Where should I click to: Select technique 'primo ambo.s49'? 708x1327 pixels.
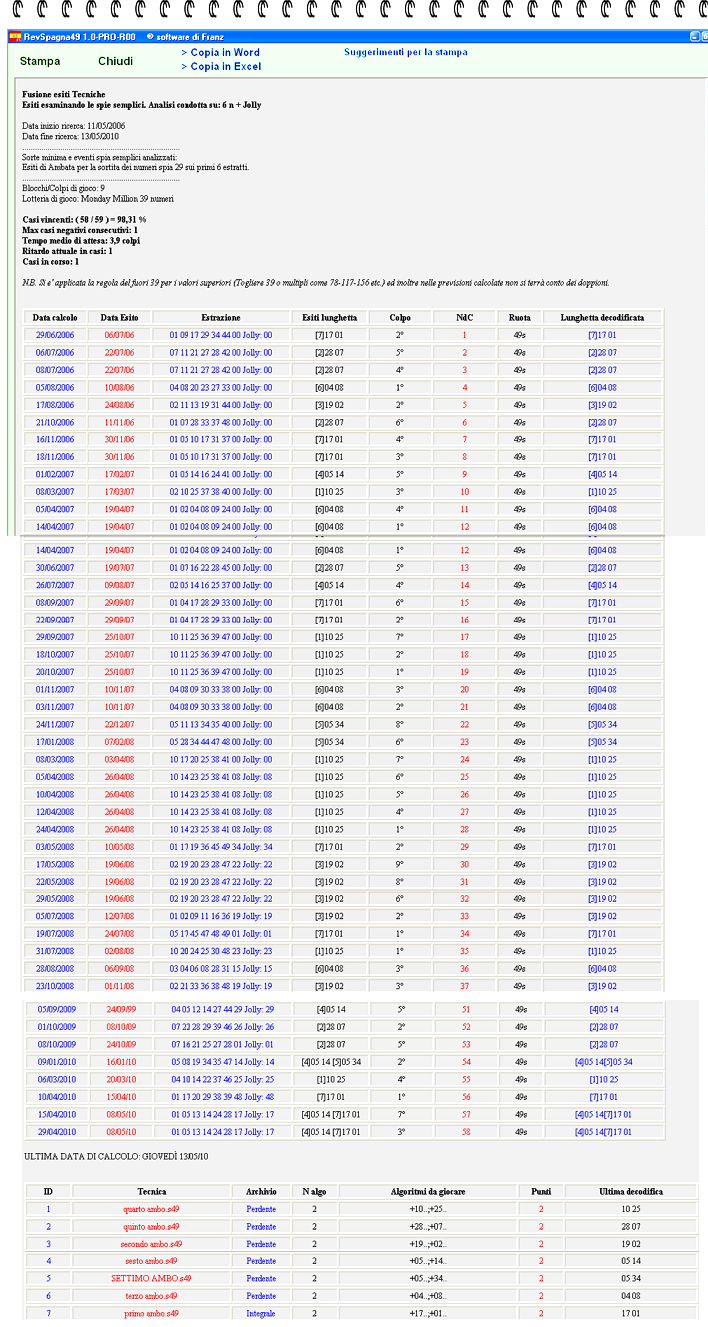pyautogui.click(x=152, y=1313)
